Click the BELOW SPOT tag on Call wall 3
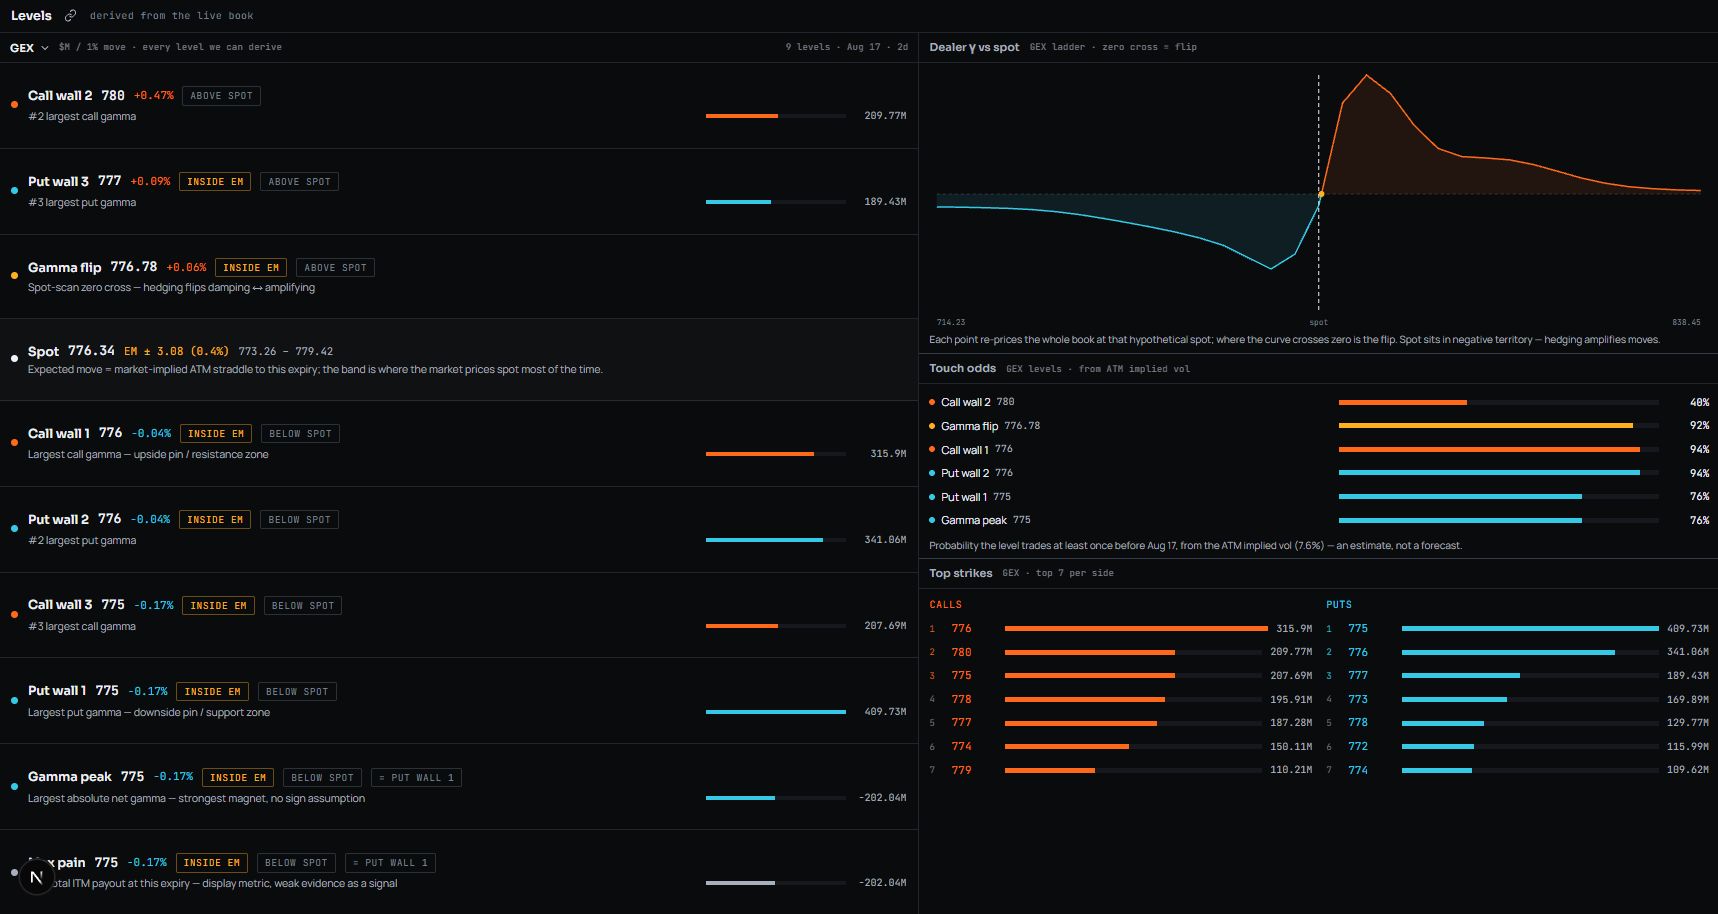Viewport: 1718px width, 914px height. 303,606
